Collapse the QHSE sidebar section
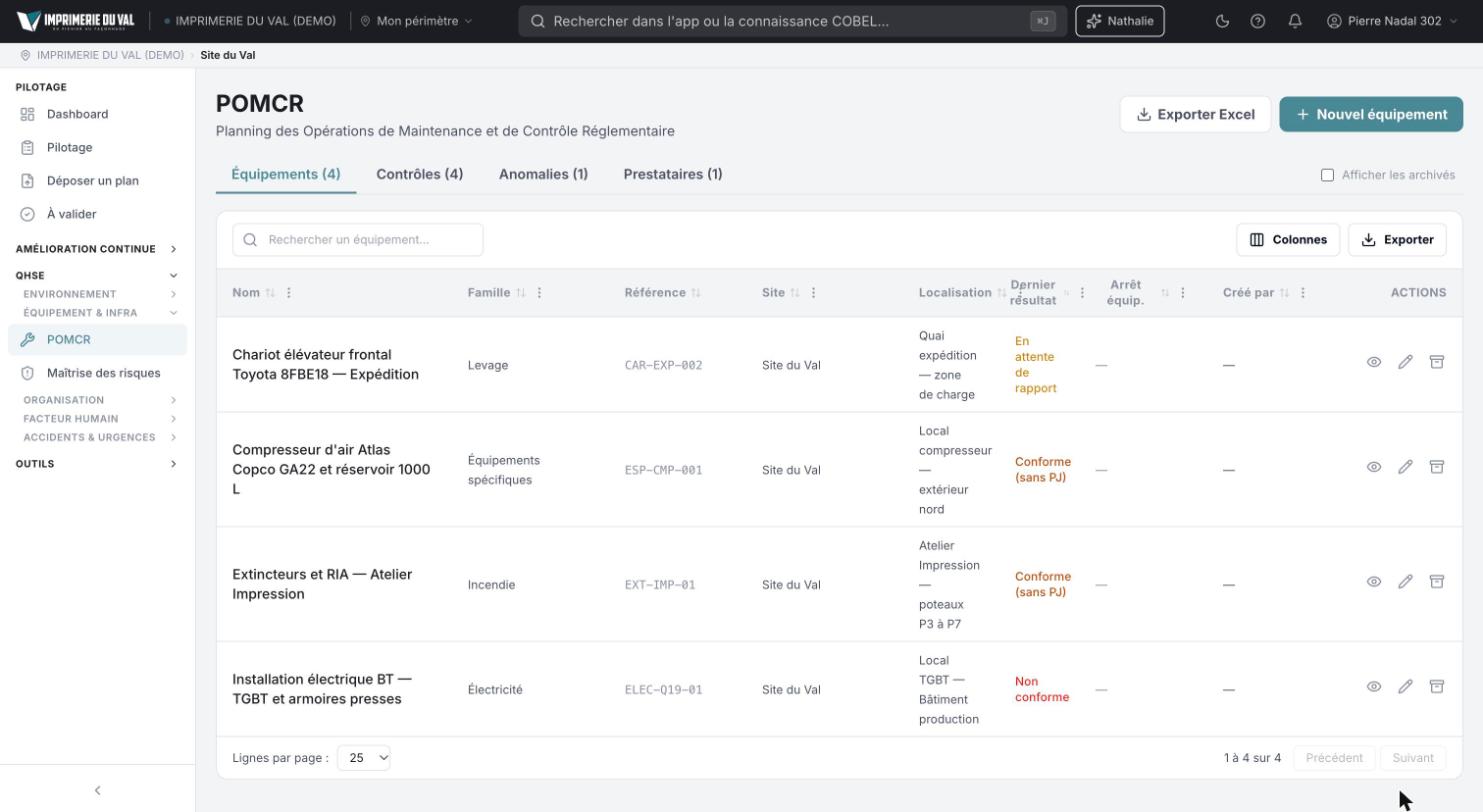Viewport: 1483px width, 812px height. click(x=96, y=275)
